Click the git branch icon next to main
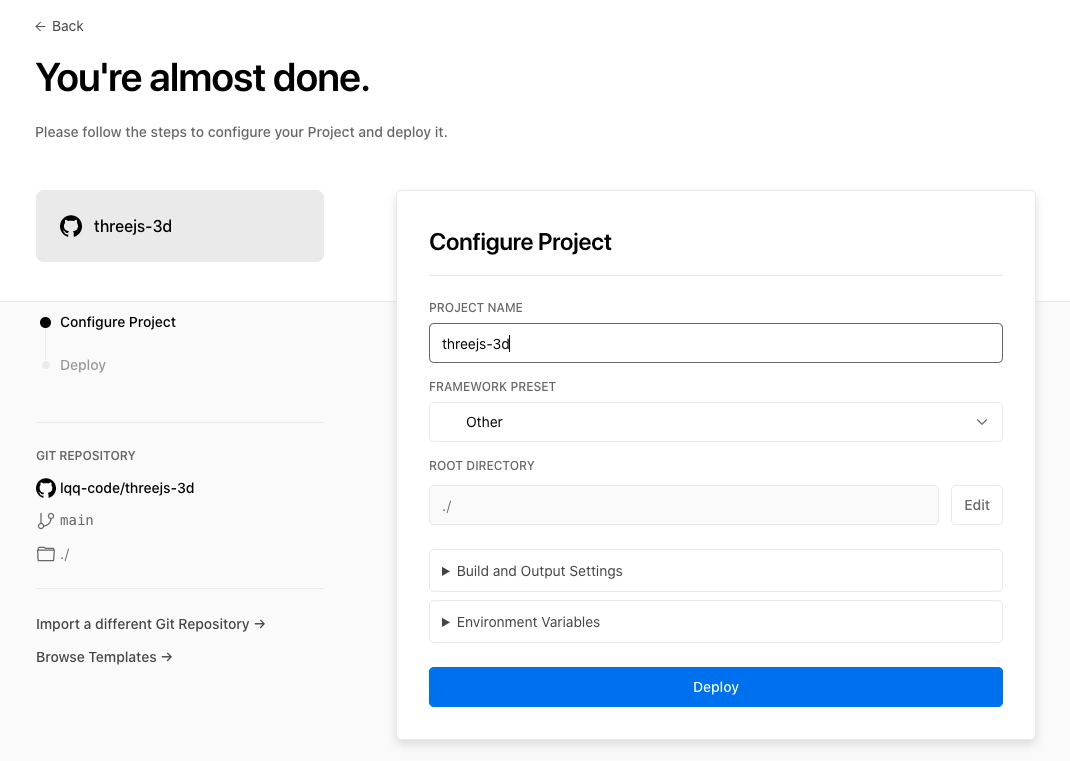The height and width of the screenshot is (761, 1070). pyautogui.click(x=46, y=520)
